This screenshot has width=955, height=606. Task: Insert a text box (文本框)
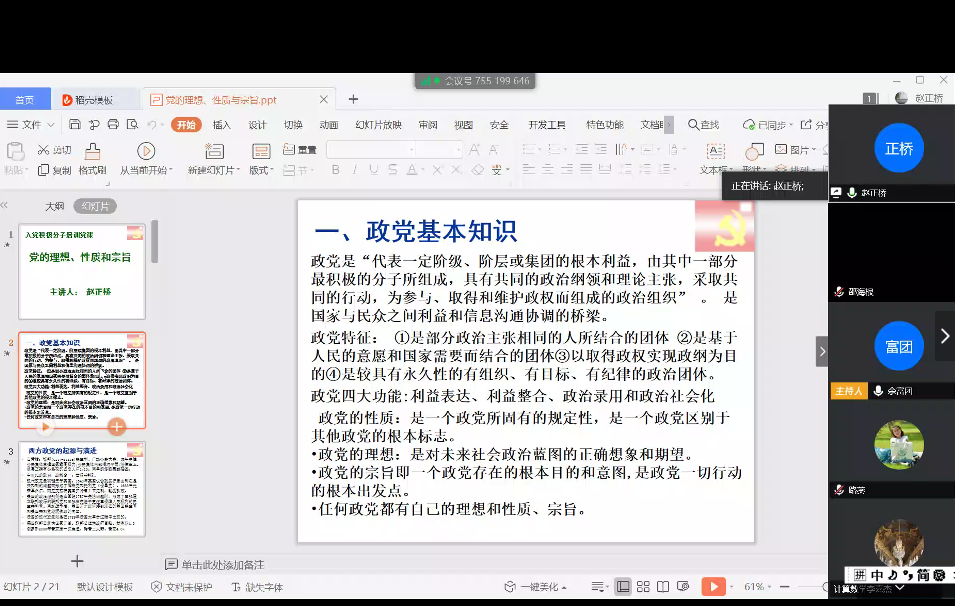[x=715, y=152]
